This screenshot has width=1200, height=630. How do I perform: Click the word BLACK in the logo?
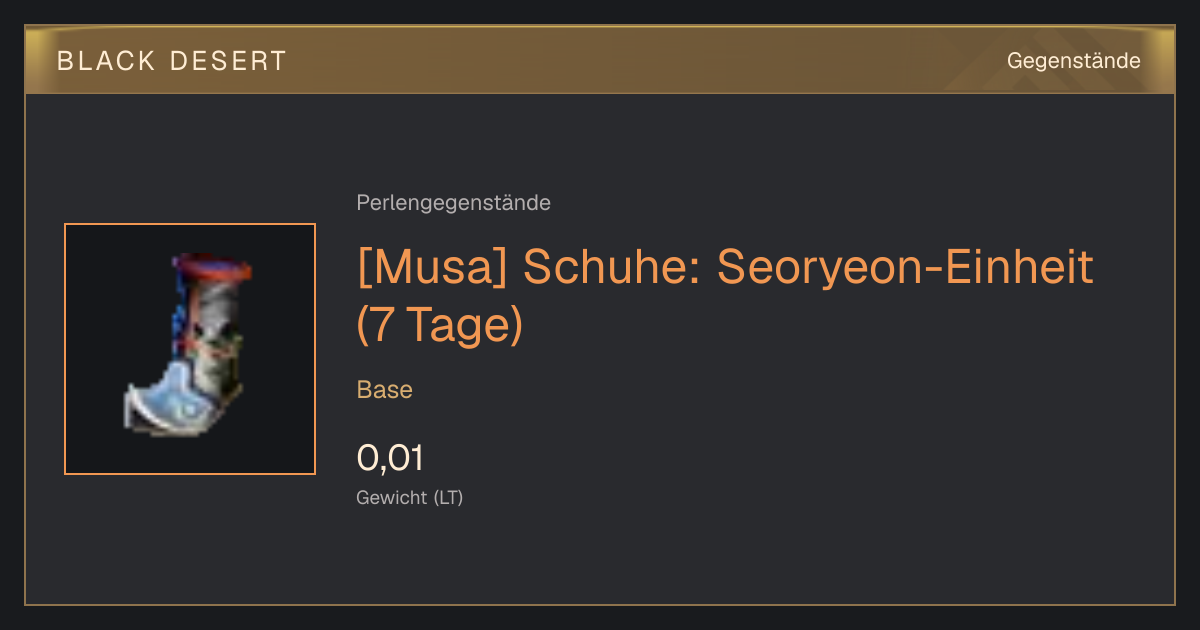tap(107, 61)
